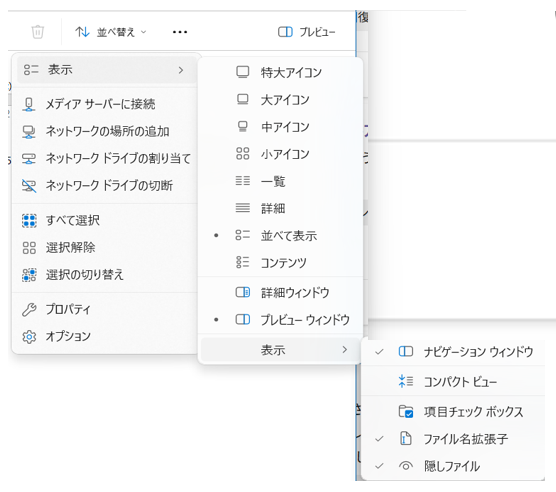Select 大アイコン view
This screenshot has width=556, height=492.
(280, 100)
